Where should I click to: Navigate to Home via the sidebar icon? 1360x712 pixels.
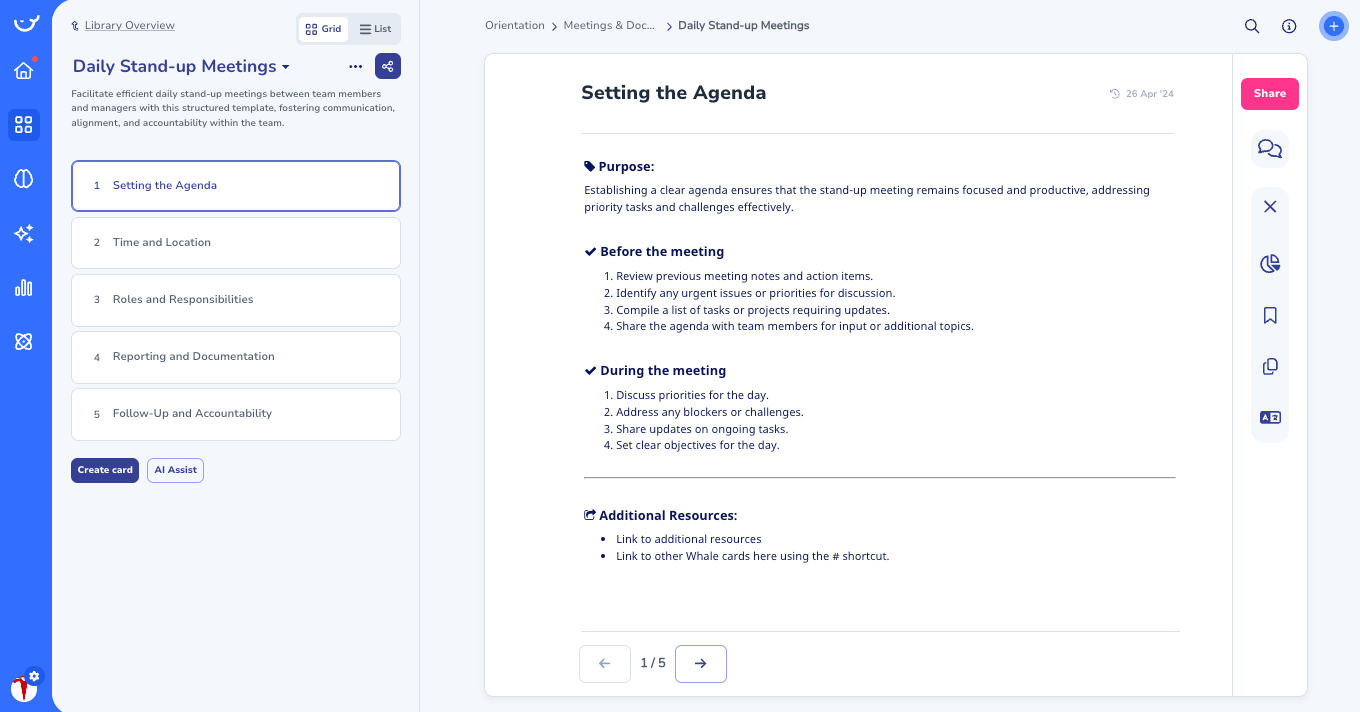[25, 71]
